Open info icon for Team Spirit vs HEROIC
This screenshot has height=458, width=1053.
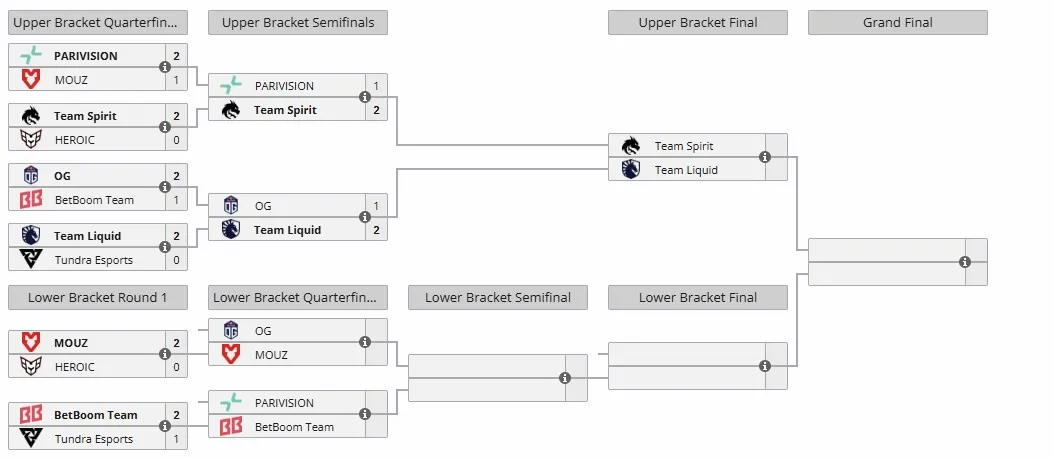click(x=165, y=127)
